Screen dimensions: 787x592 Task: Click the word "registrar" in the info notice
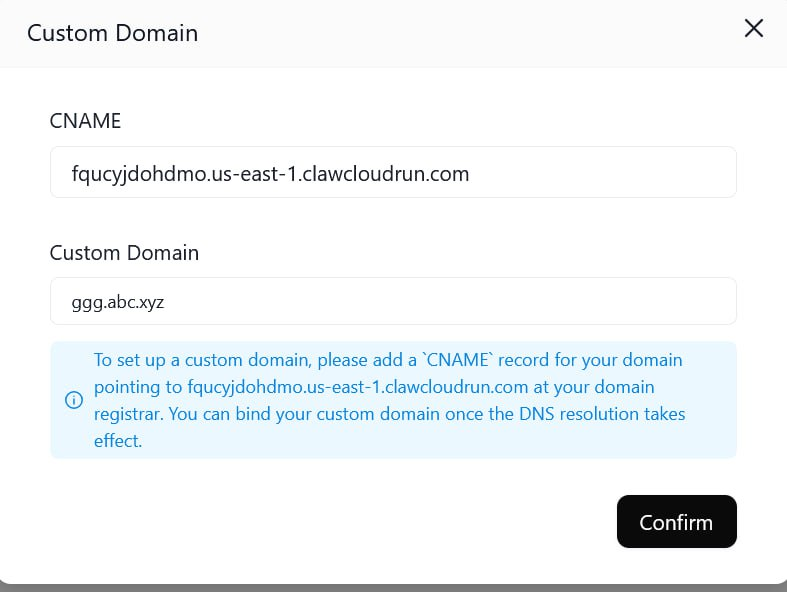(x=128, y=413)
